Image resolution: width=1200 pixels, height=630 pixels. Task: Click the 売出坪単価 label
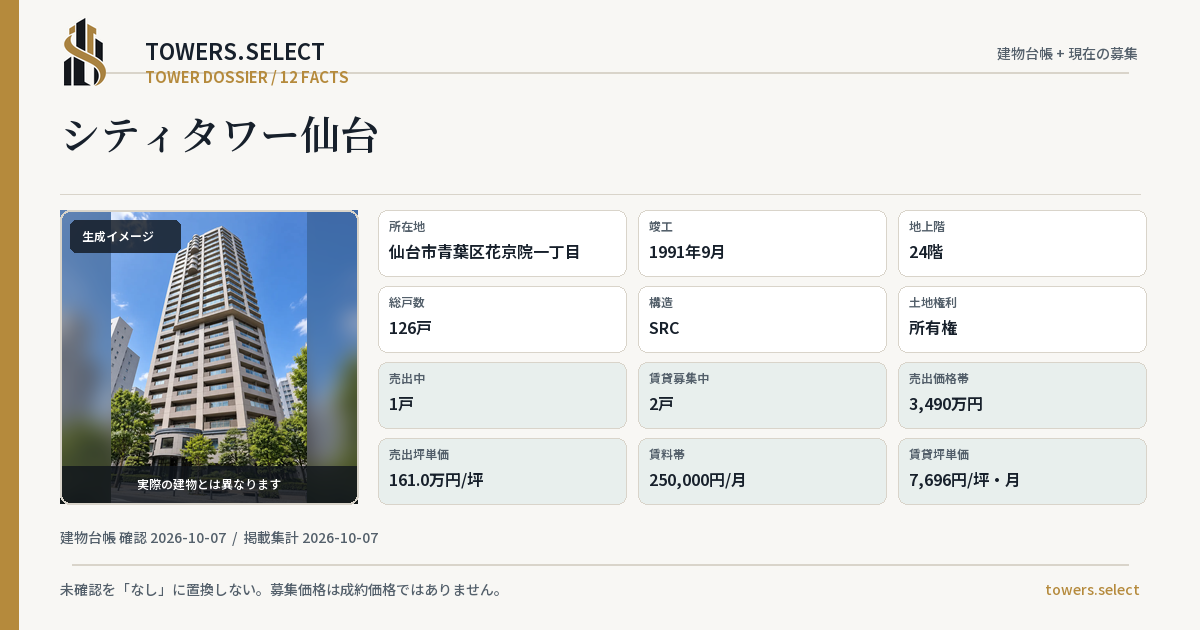pos(419,455)
